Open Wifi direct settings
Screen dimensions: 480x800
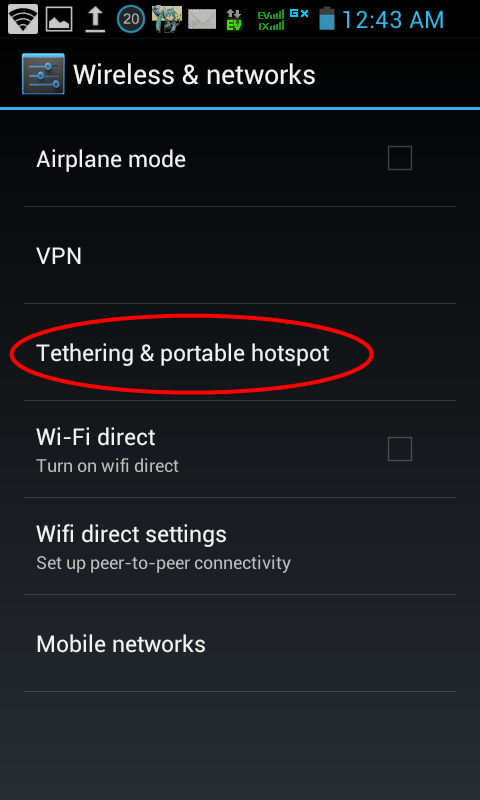pos(240,546)
